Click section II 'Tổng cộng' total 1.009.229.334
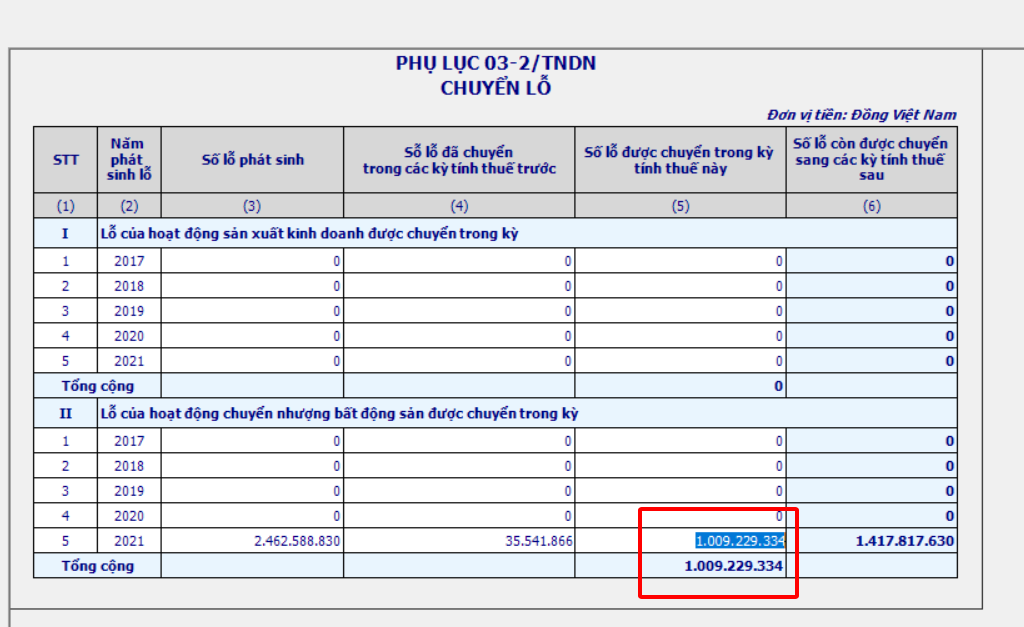This screenshot has width=1024, height=627. (734, 566)
